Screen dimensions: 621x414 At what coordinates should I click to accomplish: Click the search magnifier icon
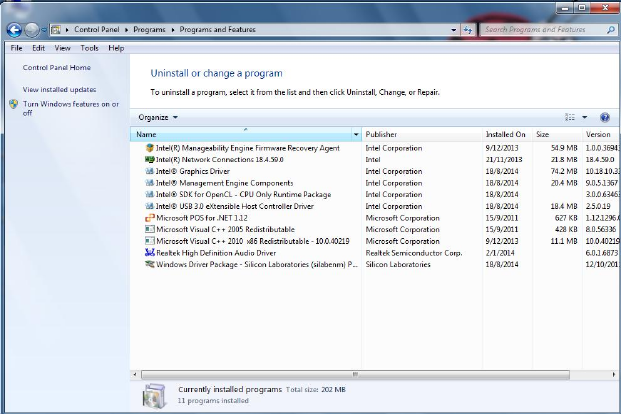coord(610,30)
